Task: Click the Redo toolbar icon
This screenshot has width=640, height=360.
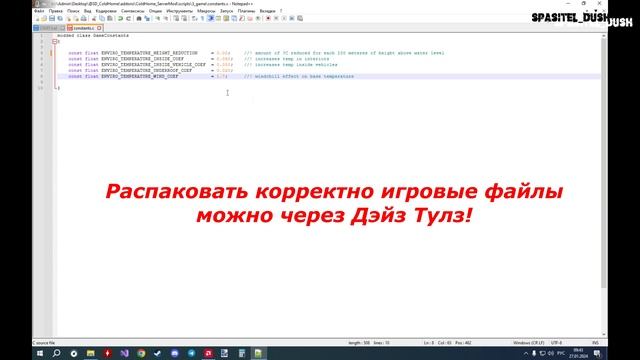Action: 128,18
